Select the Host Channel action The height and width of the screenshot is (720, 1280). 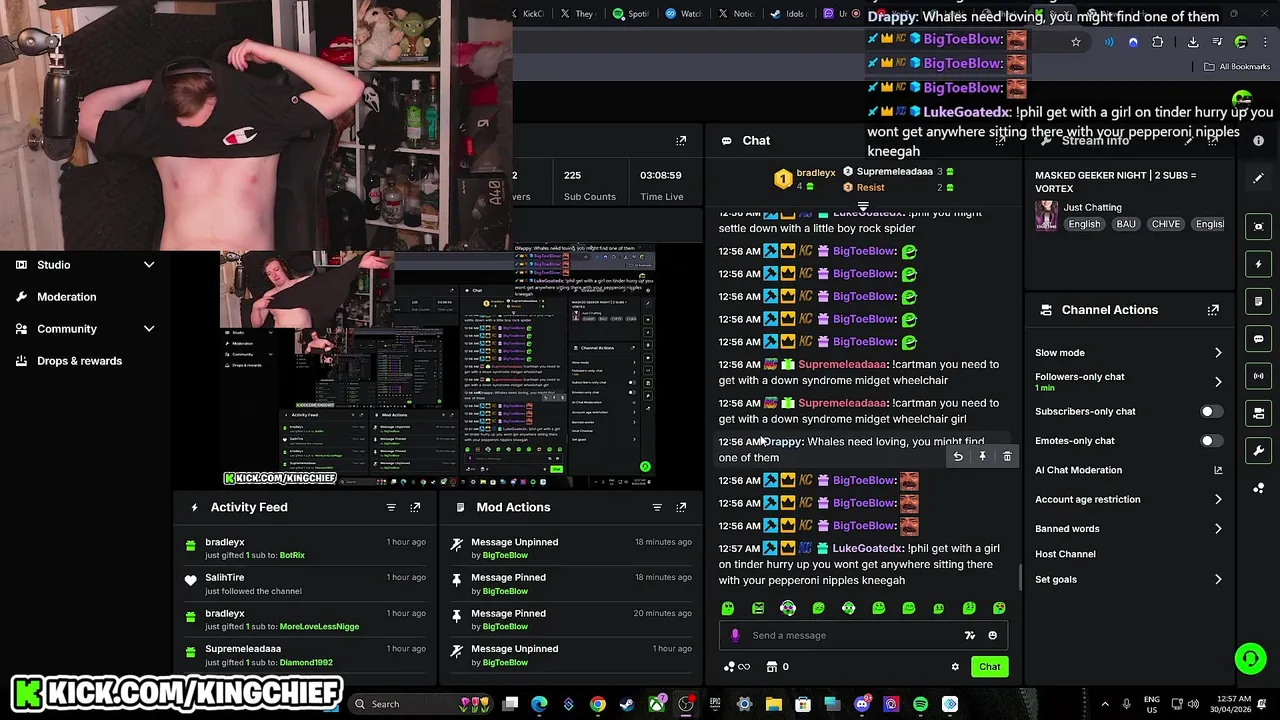1065,554
